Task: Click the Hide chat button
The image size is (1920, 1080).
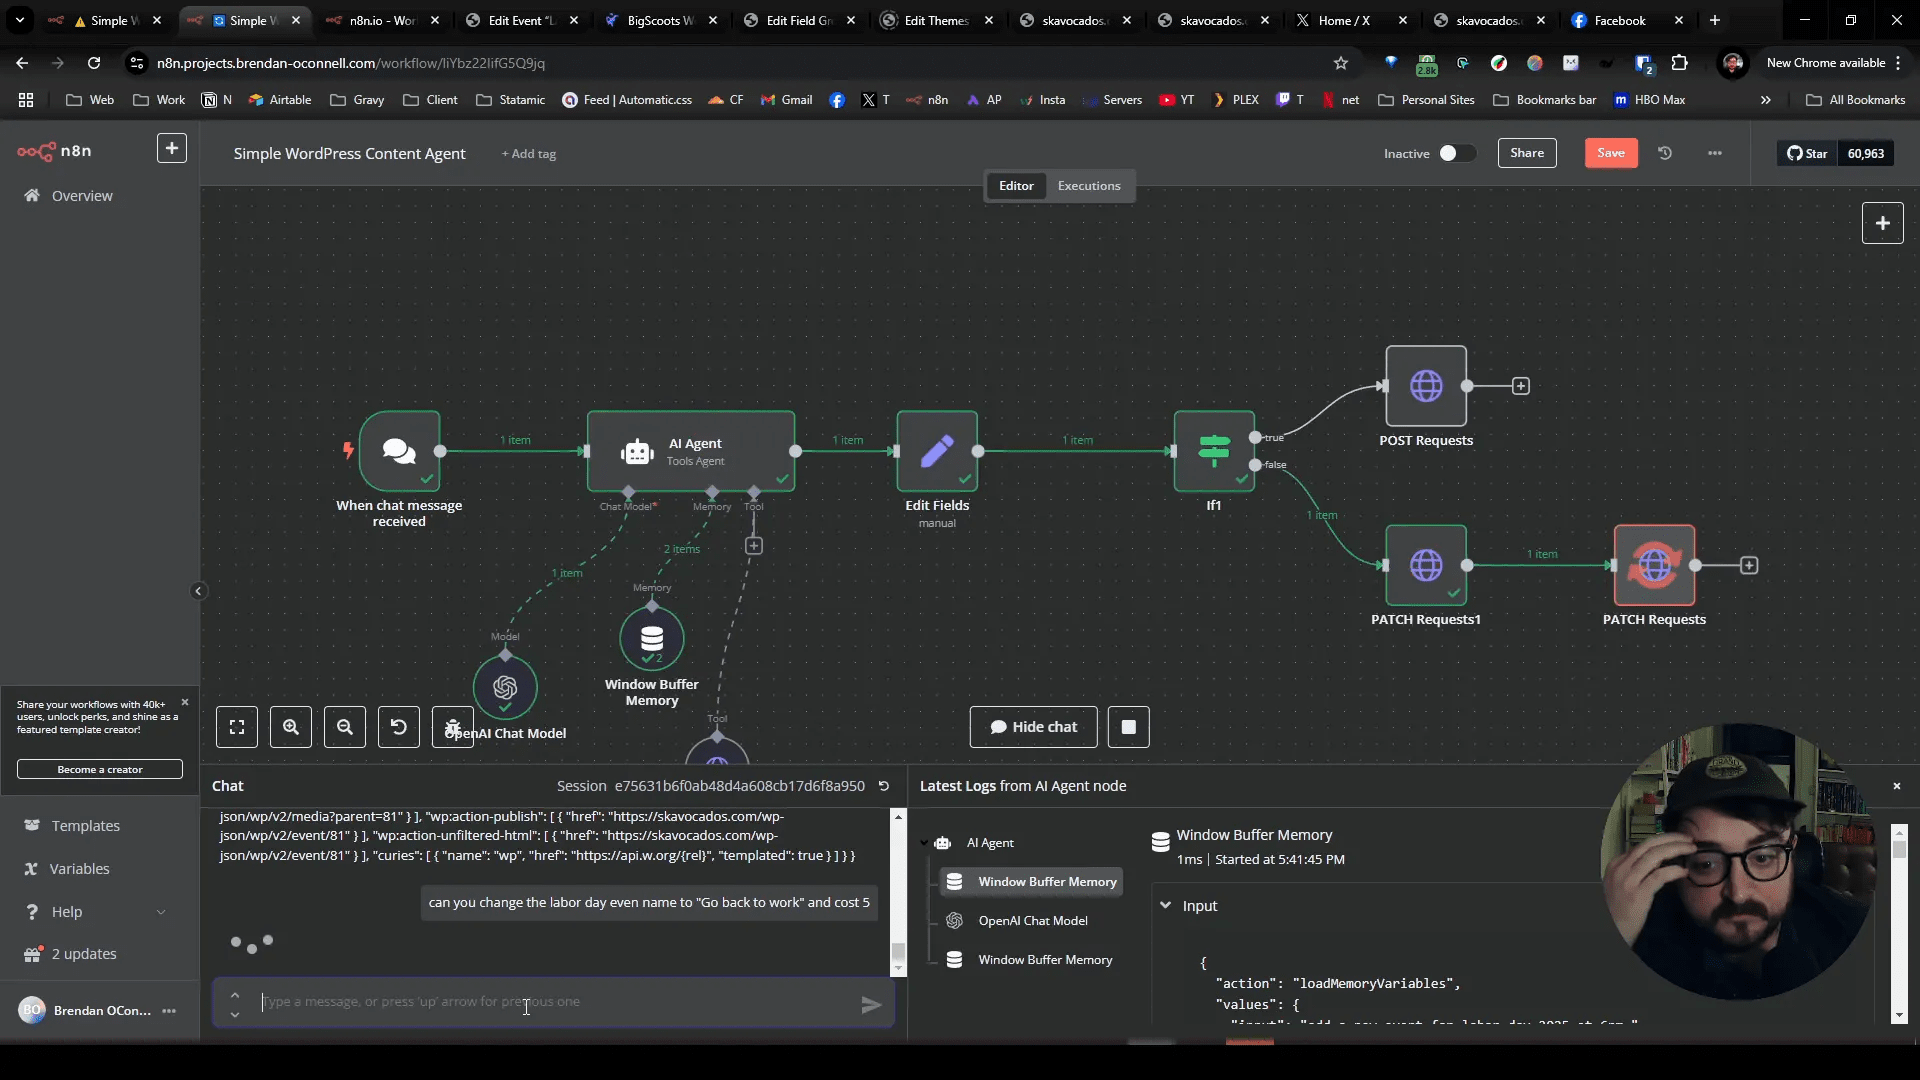Action: [x=1033, y=727]
